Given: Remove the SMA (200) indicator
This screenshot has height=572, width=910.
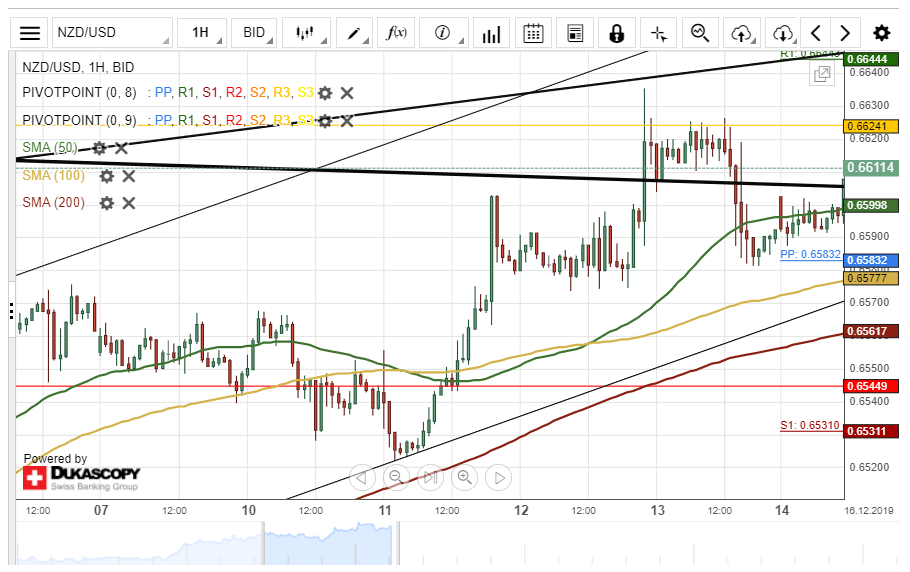Looking at the screenshot, I should [129, 203].
